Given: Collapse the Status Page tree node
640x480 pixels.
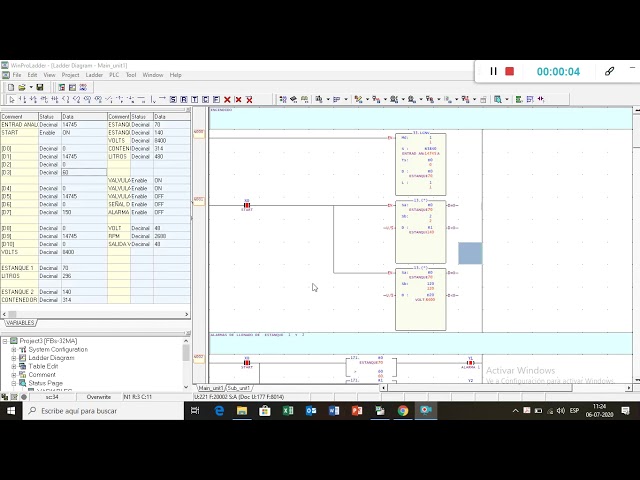Looking at the screenshot, I should (14, 383).
